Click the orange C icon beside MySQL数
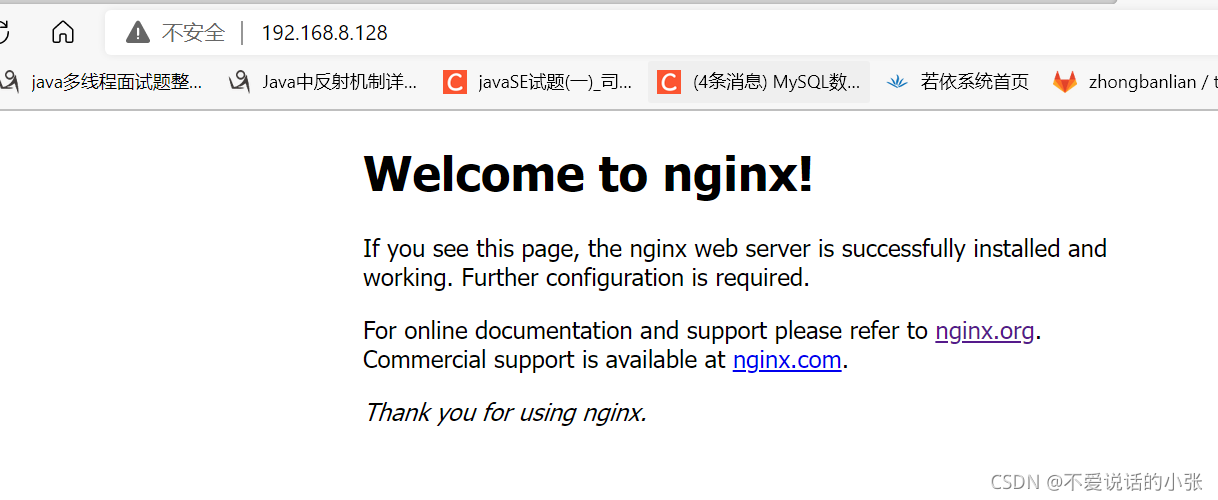 [669, 82]
